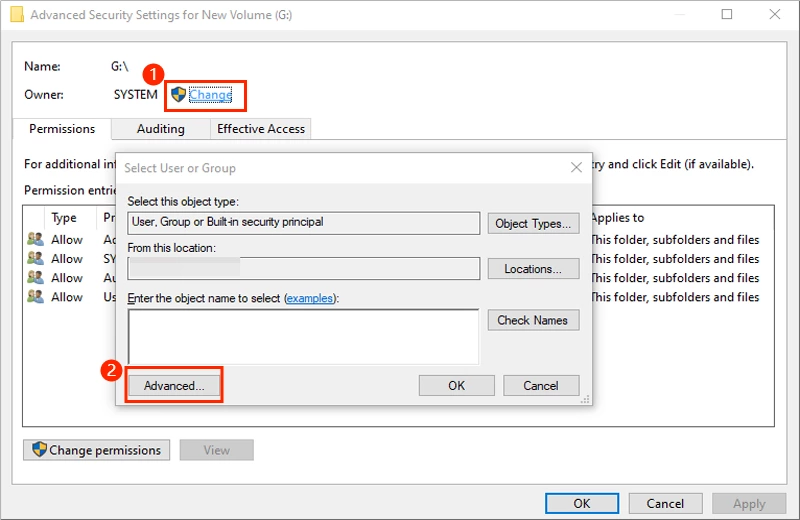Click OK in Advanced Security Settings window
The image size is (800, 520).
[582, 504]
